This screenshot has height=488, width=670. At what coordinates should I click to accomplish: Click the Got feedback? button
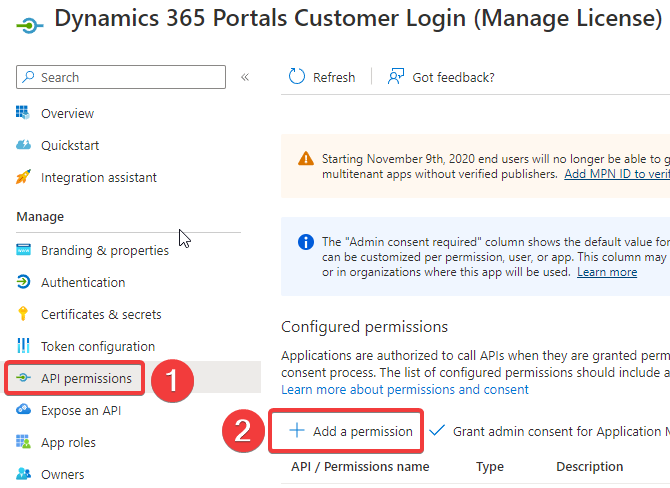[x=441, y=77]
